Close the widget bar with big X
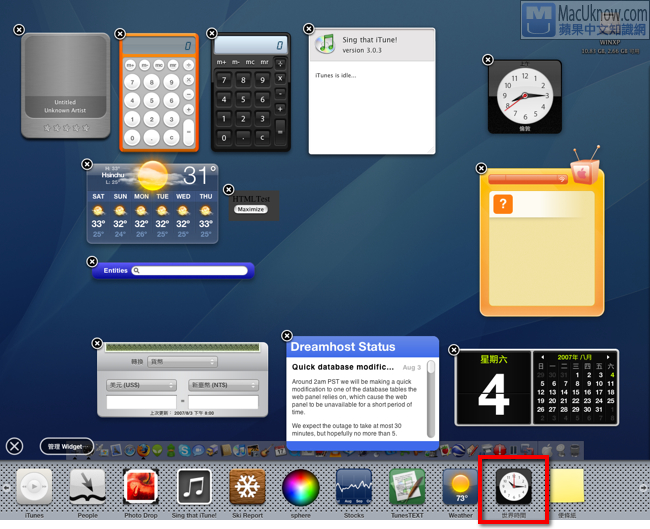This screenshot has width=650, height=529. pos(15,446)
